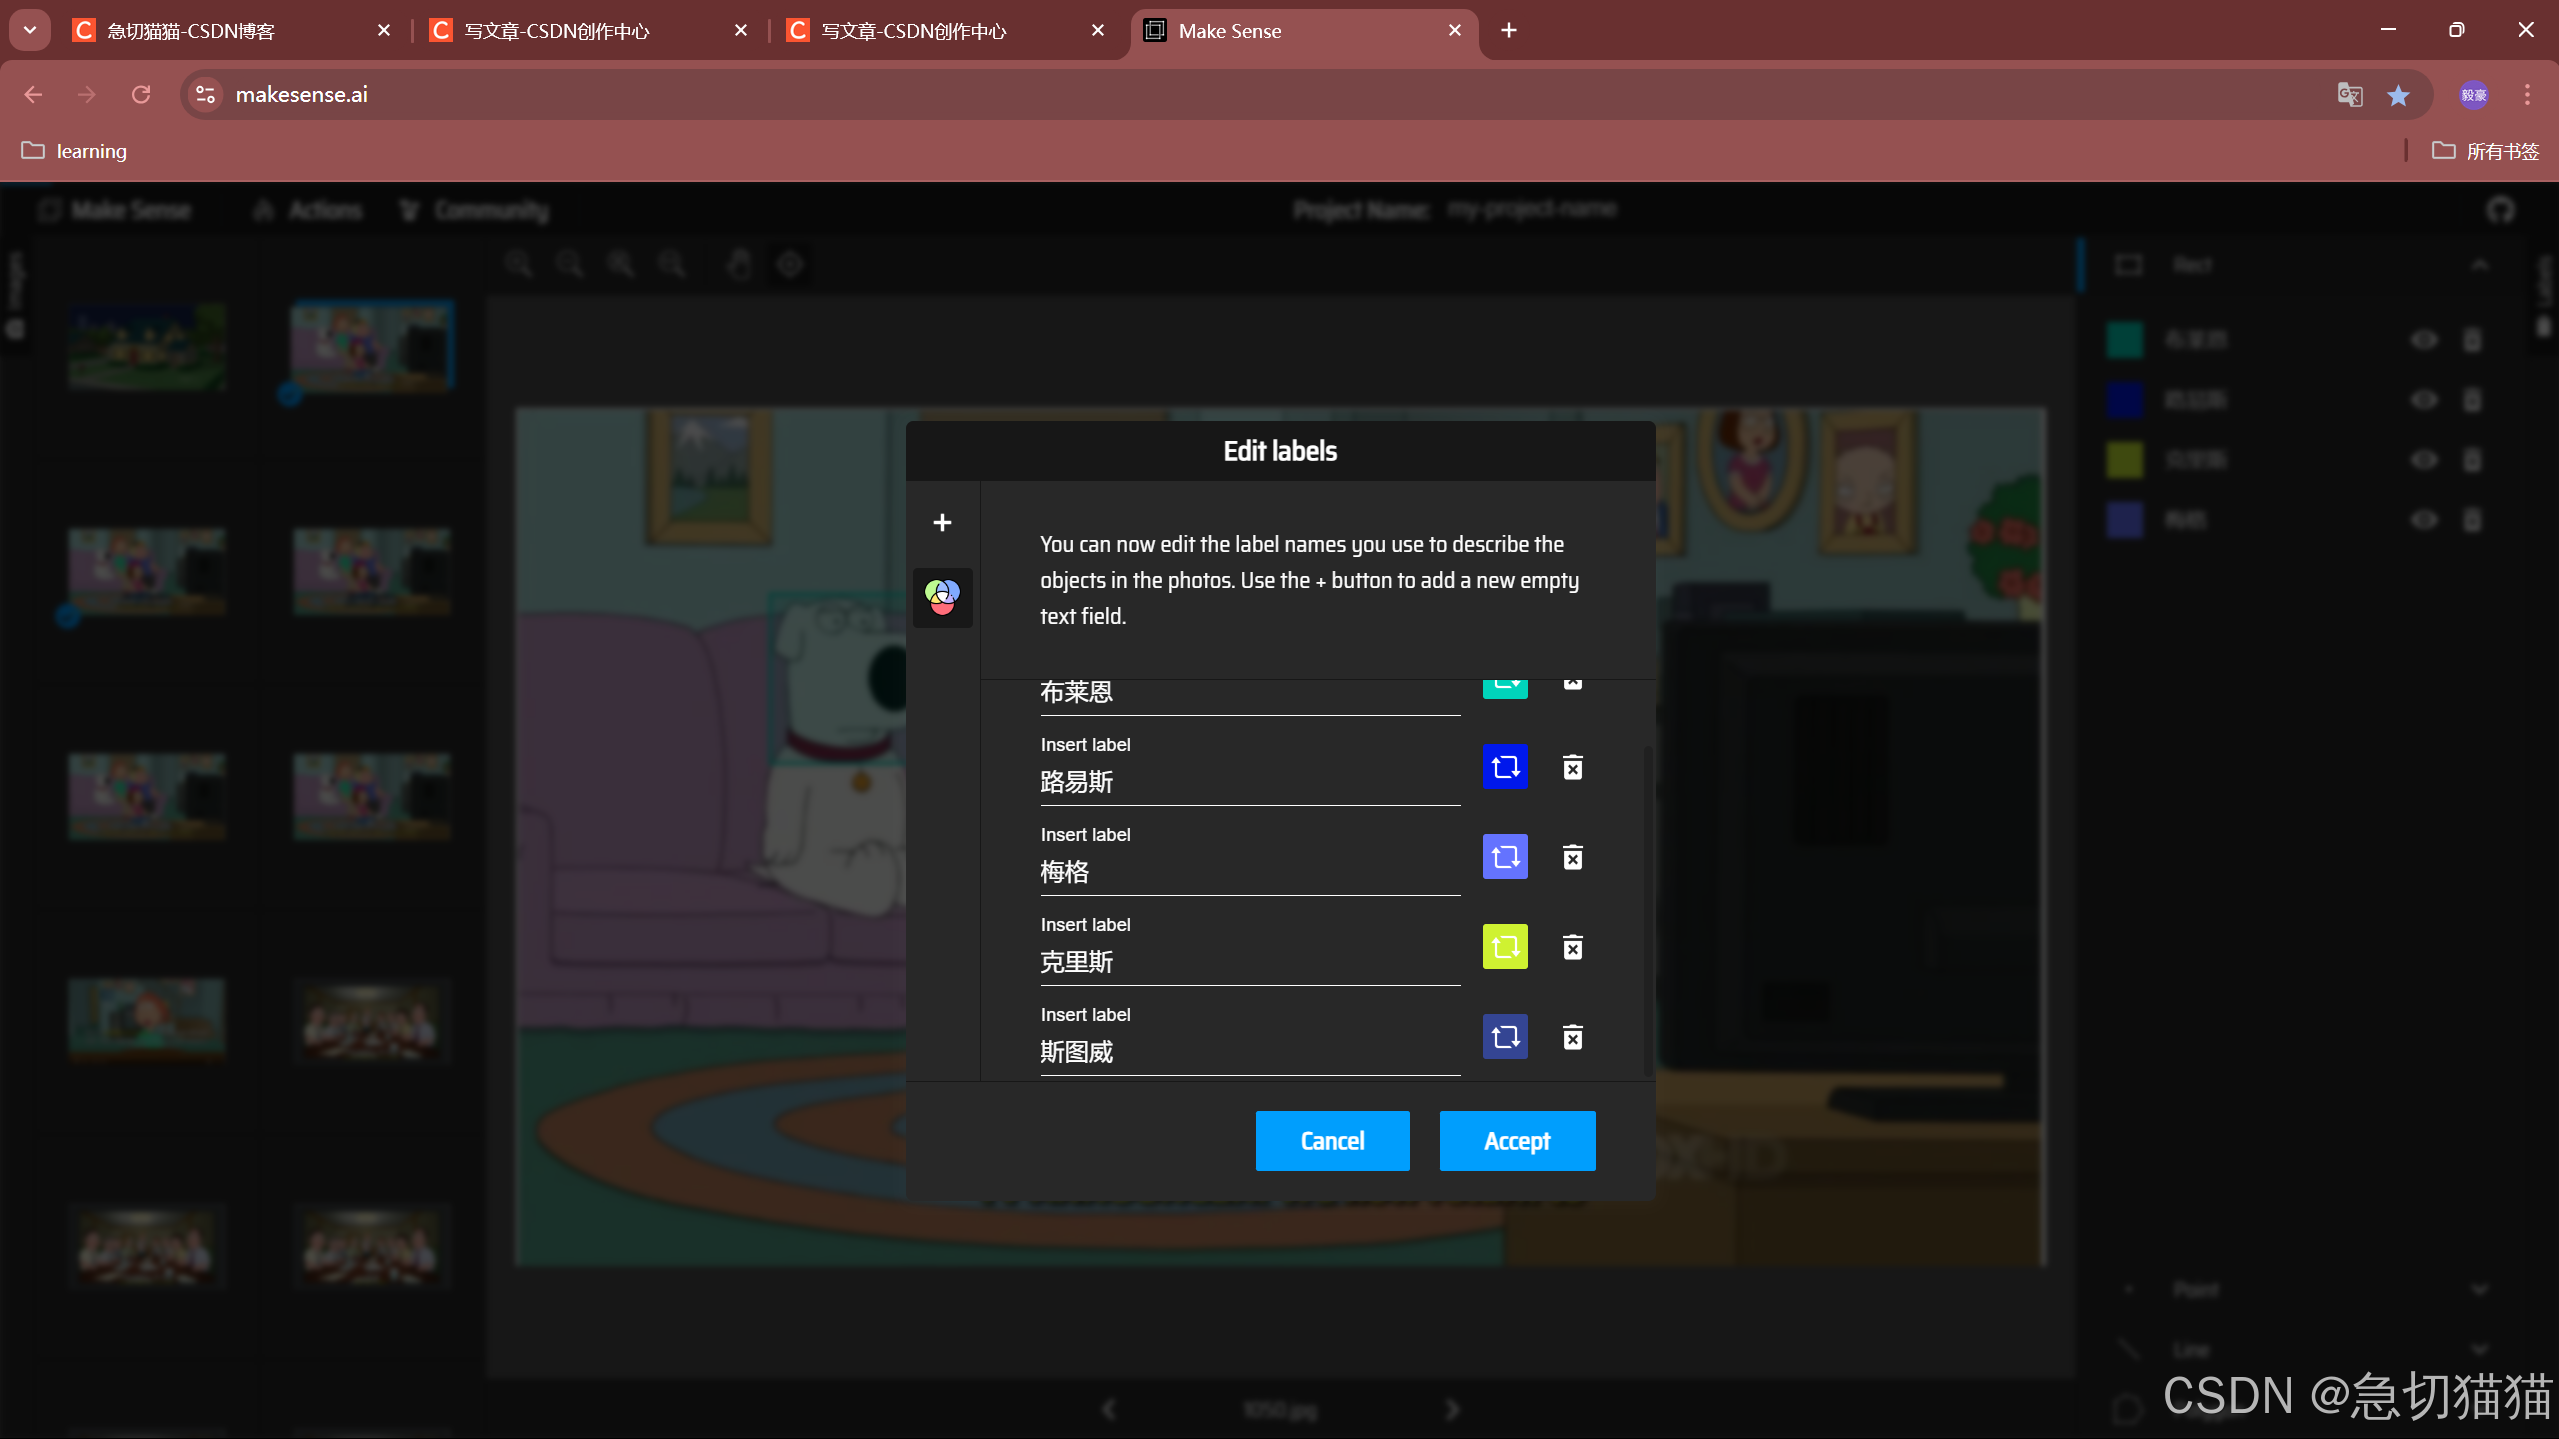This screenshot has height=1439, width=2559.
Task: Change color of the 梅格 label
Action: coord(1504,857)
